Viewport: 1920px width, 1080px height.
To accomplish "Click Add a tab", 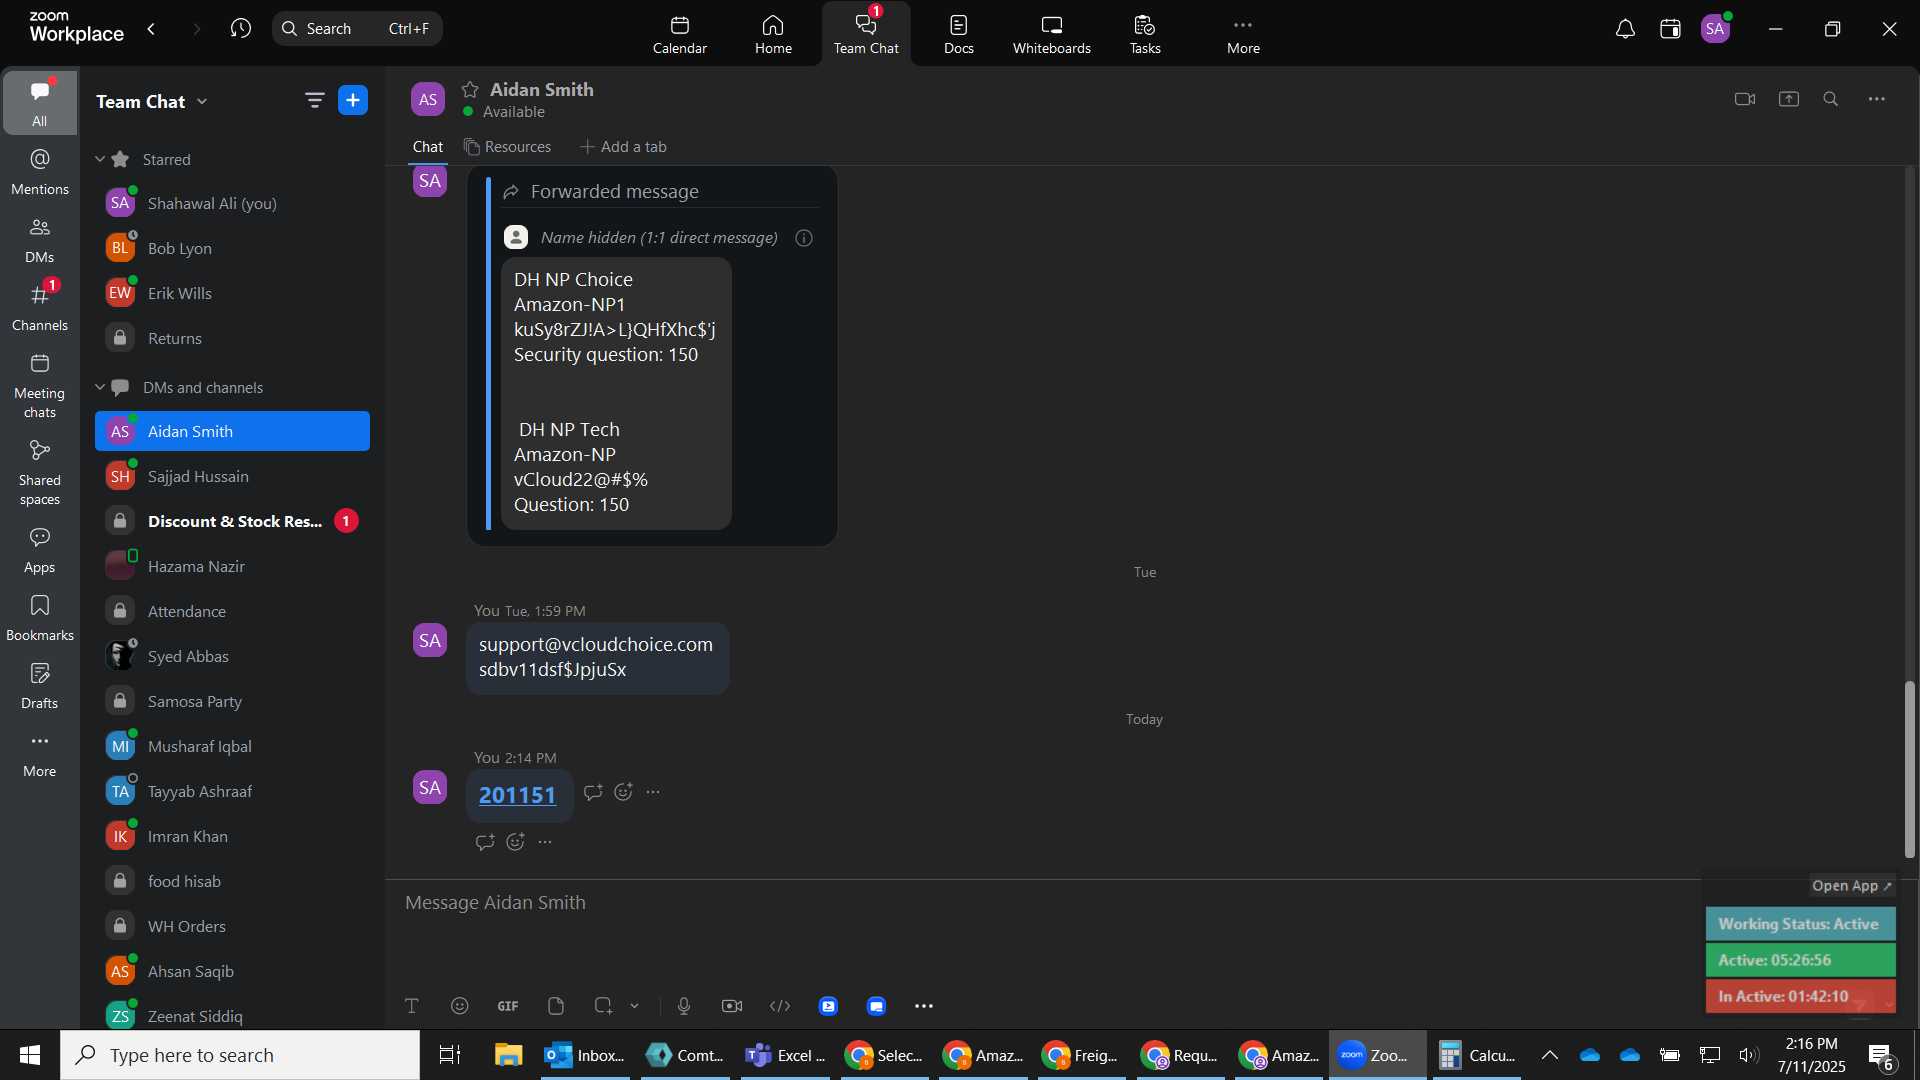I will (x=623, y=147).
